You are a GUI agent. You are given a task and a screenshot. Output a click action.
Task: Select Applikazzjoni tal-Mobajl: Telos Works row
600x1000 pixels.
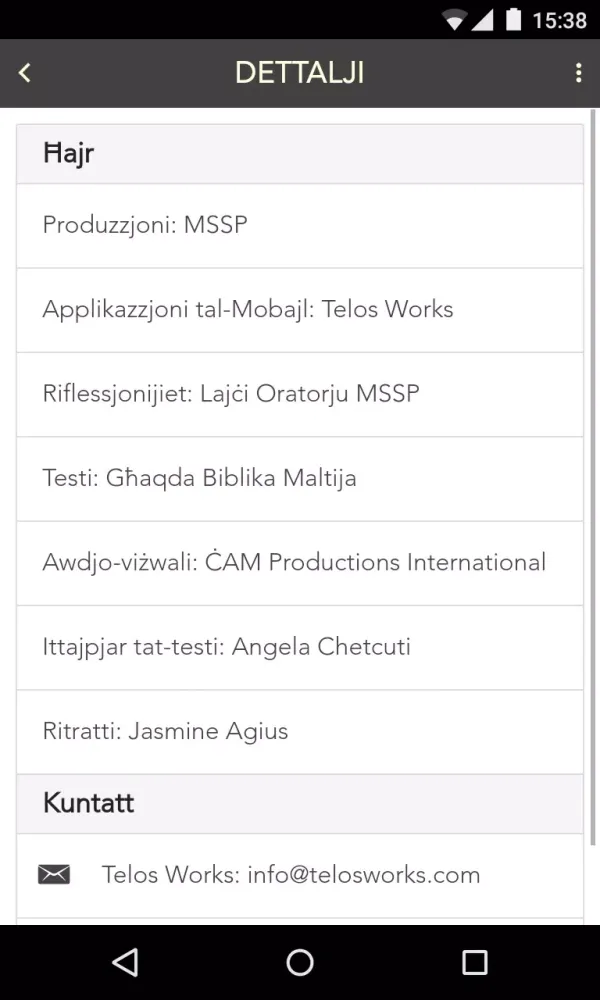[300, 310]
